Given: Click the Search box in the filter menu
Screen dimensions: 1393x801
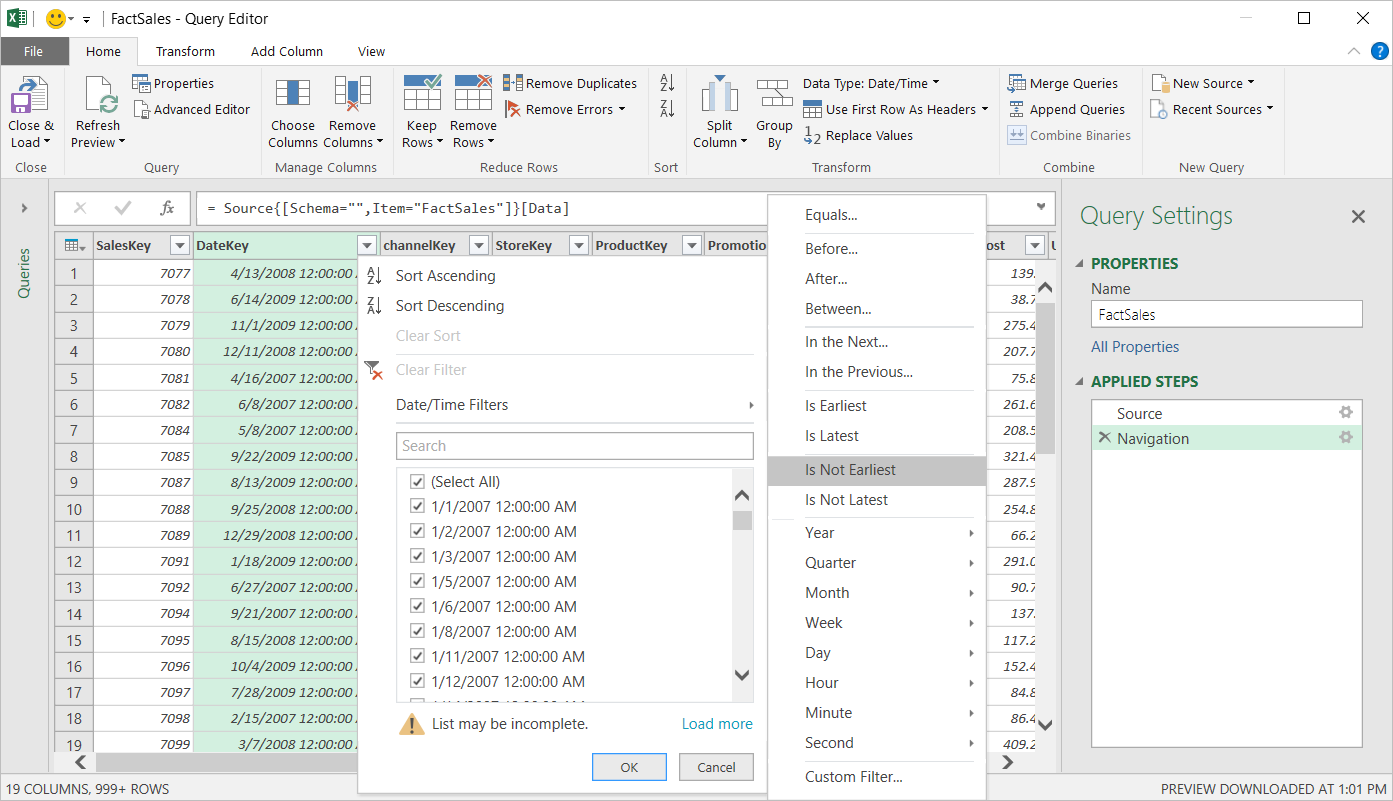Looking at the screenshot, I should 574,446.
